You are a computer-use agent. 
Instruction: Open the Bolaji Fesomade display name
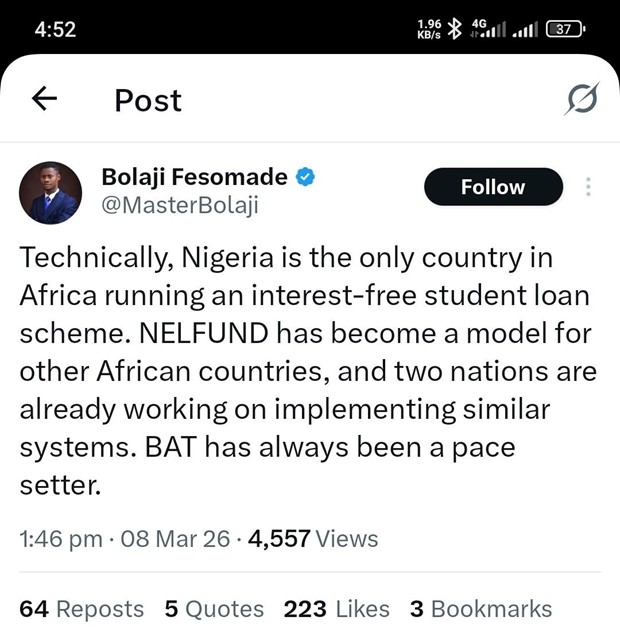pos(194,178)
